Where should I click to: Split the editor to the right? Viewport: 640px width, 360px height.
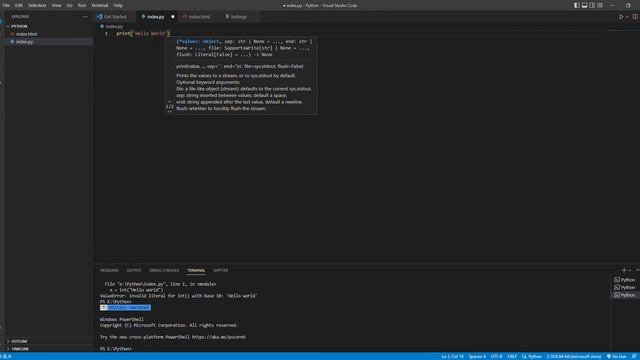pyautogui.click(x=635, y=17)
